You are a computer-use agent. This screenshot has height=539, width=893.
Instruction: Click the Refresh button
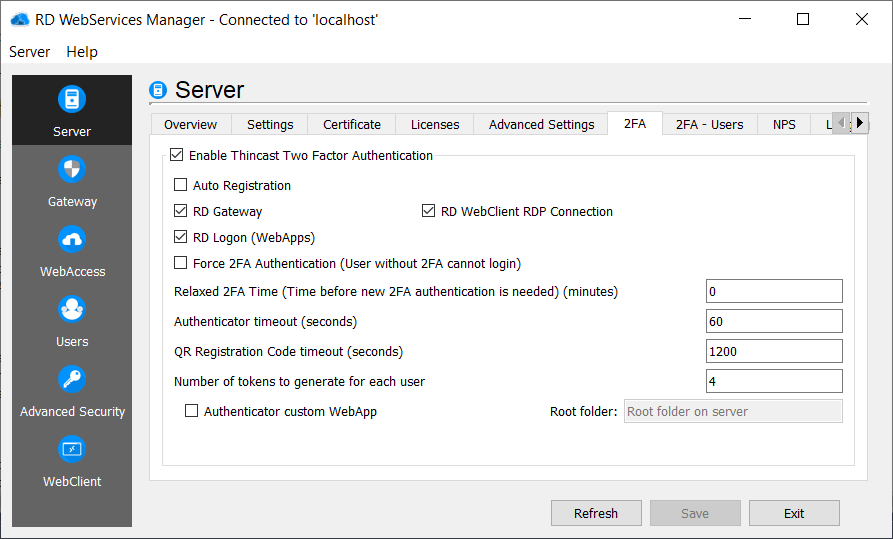tap(596, 513)
